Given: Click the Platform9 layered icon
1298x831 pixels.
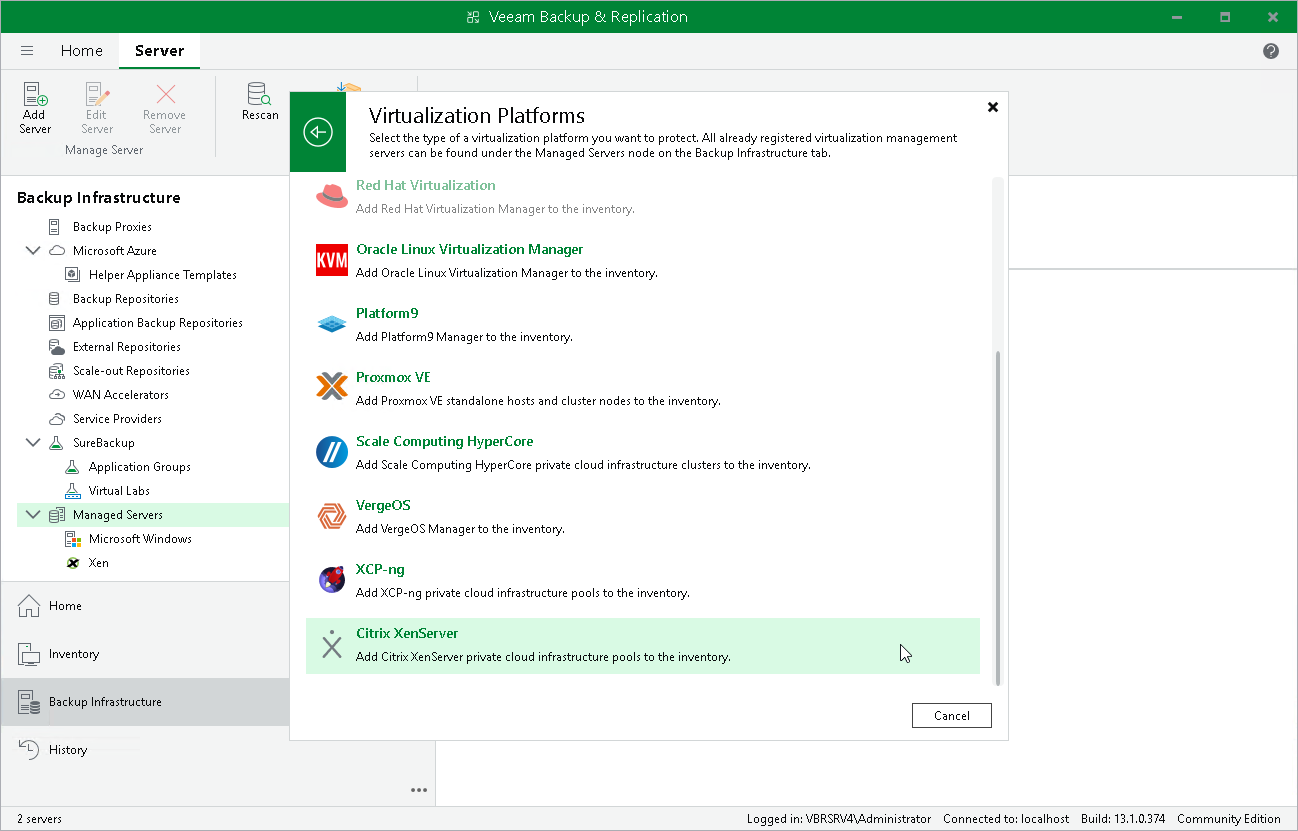Looking at the screenshot, I should coord(332,324).
